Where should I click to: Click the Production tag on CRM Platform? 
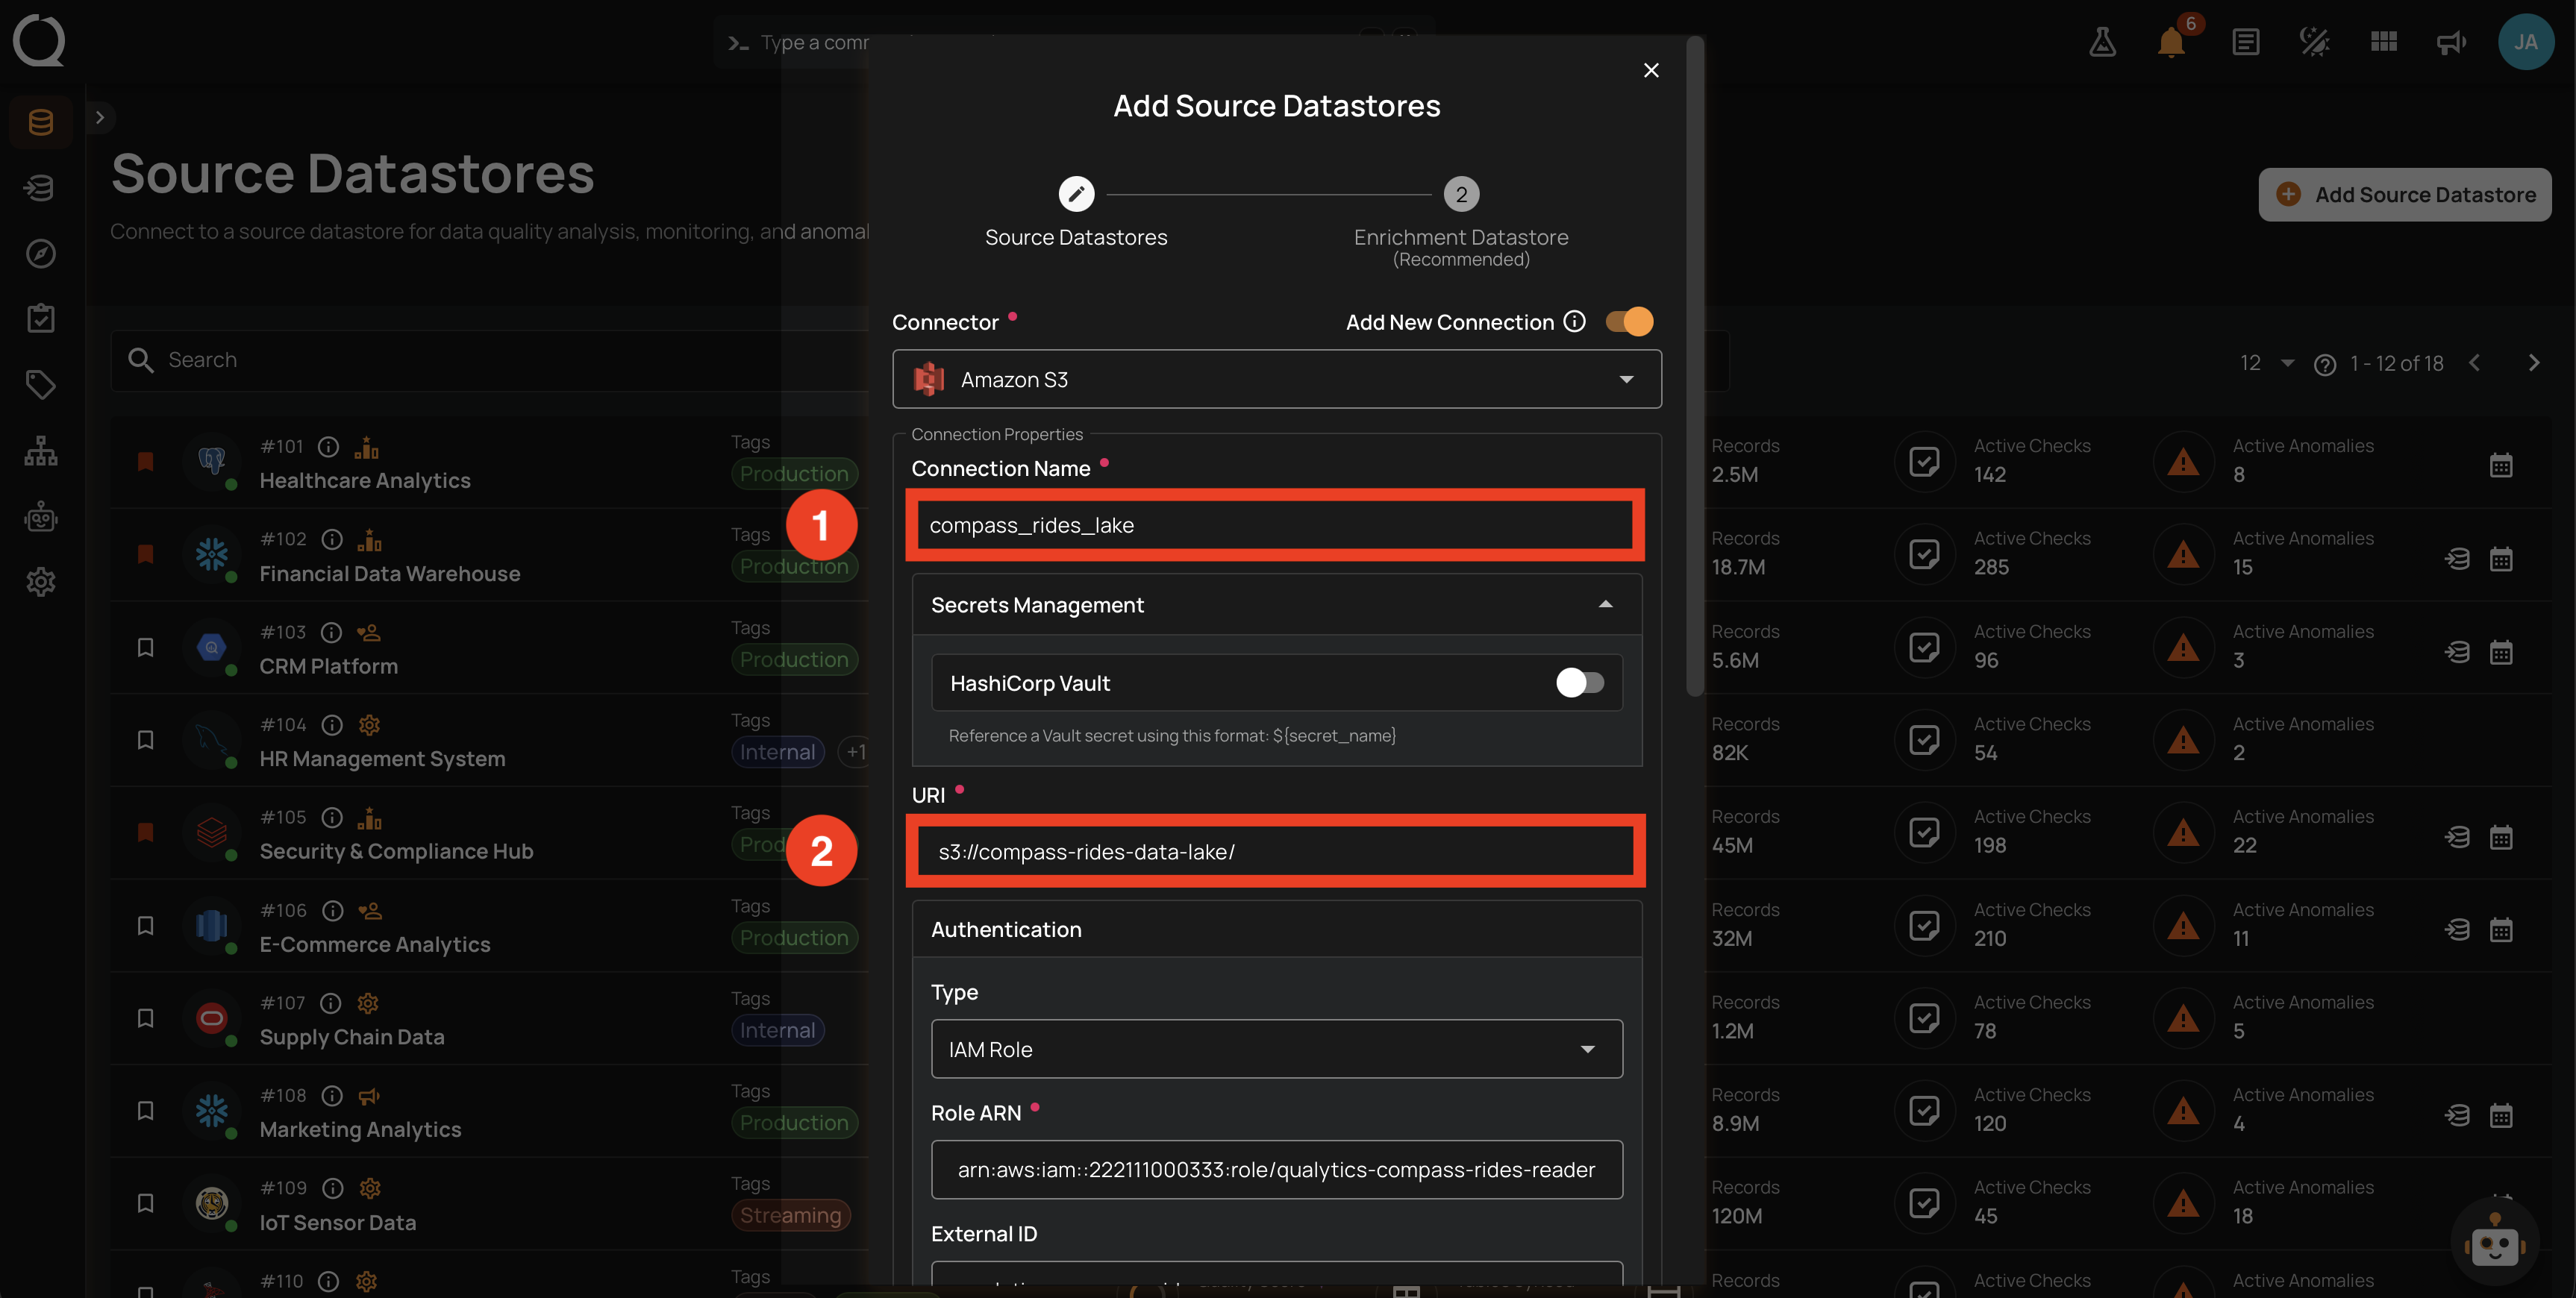click(794, 660)
